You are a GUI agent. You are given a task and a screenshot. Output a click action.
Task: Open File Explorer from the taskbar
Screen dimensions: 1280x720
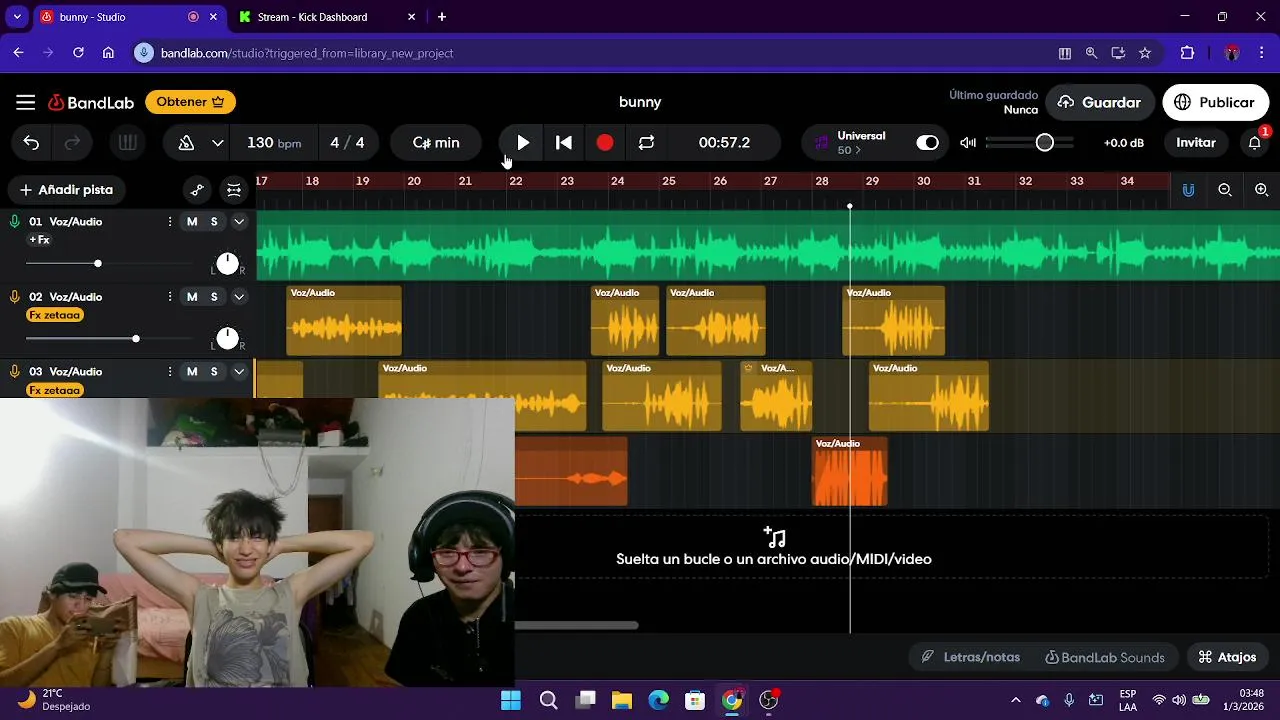pyautogui.click(x=622, y=700)
